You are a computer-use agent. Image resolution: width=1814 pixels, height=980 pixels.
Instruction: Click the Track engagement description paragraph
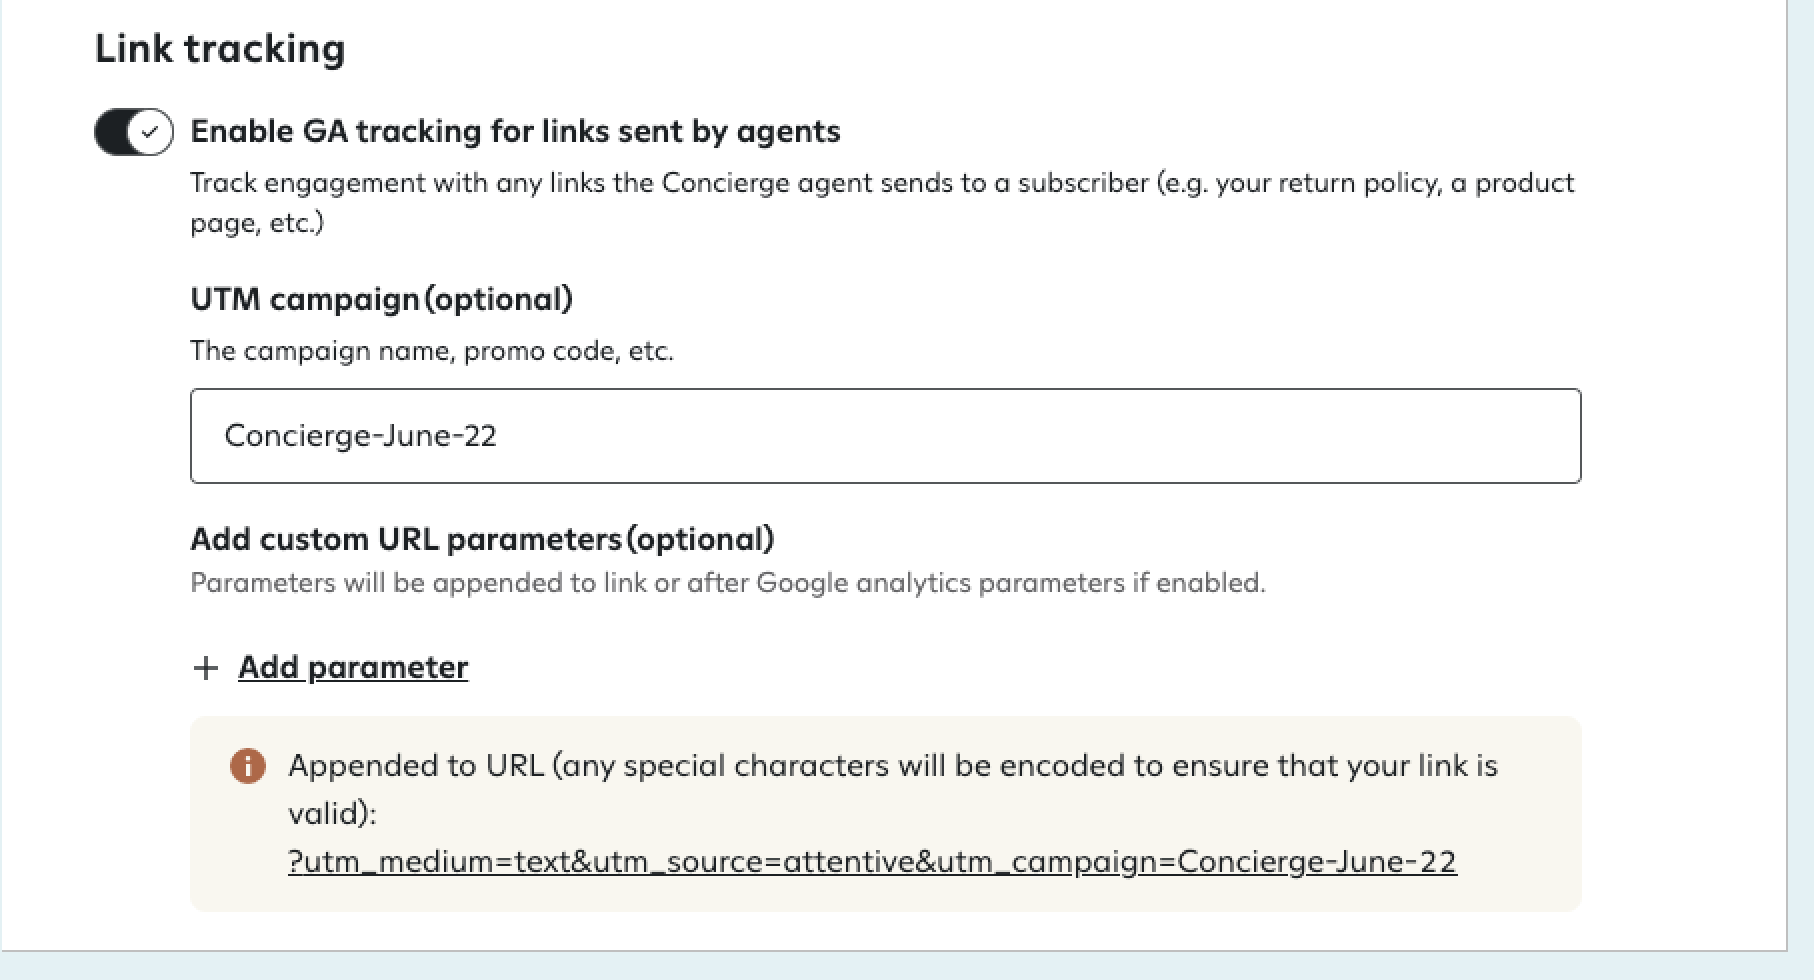click(x=882, y=202)
